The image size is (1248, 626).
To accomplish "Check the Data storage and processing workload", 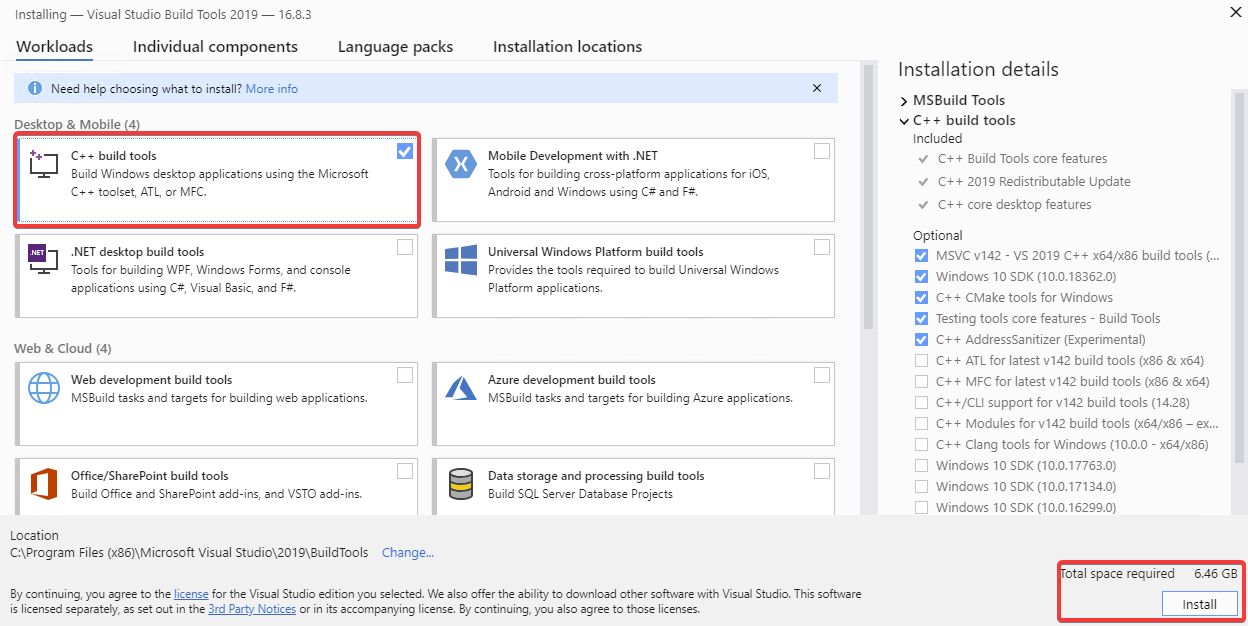I will (821, 471).
